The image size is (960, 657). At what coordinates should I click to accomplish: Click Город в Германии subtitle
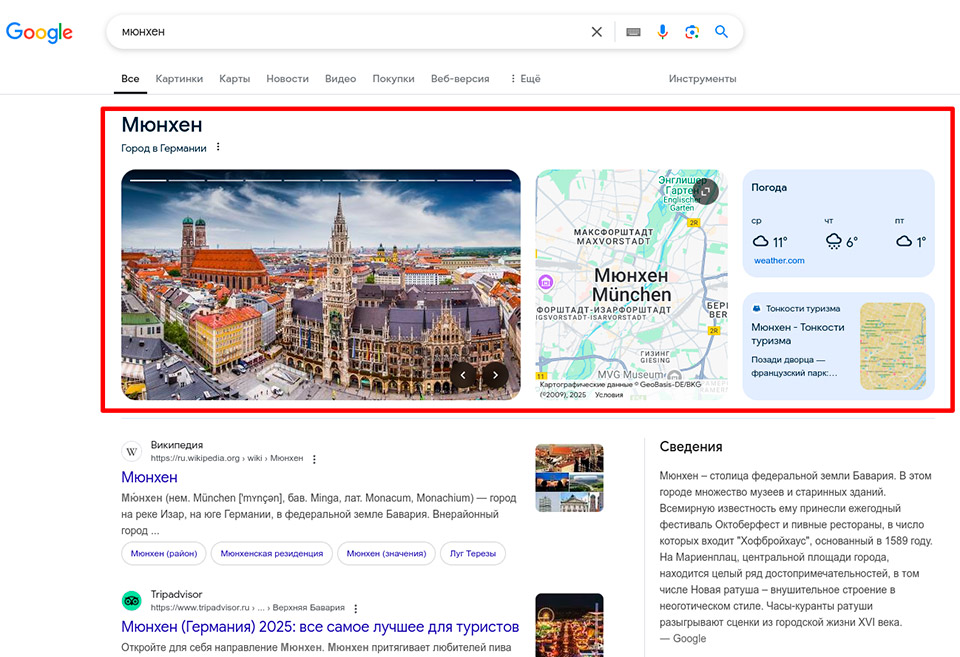point(163,148)
